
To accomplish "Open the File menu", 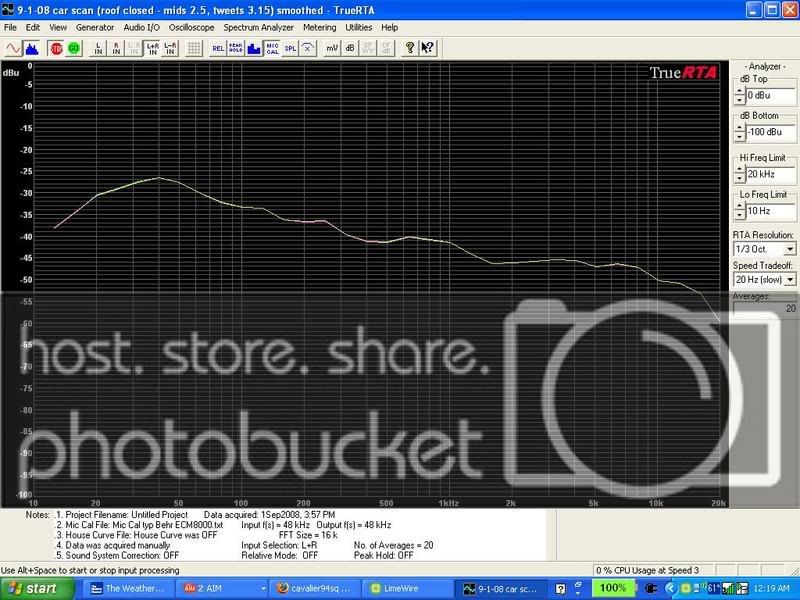I will tap(10, 28).
